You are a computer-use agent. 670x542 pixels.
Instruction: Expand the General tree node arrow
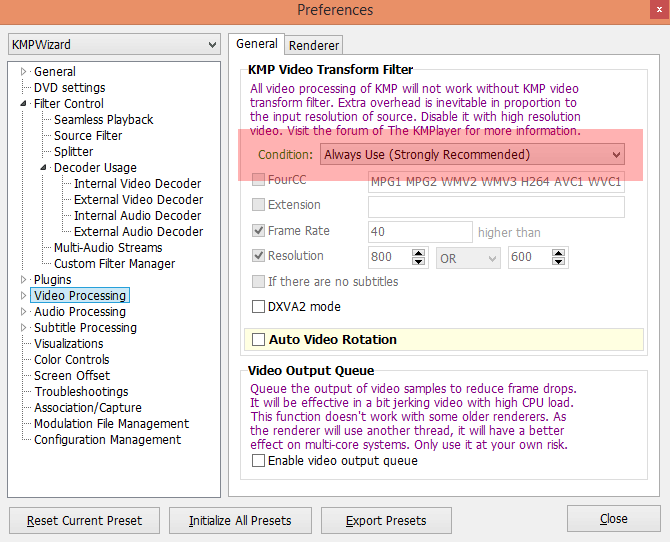(x=24, y=72)
